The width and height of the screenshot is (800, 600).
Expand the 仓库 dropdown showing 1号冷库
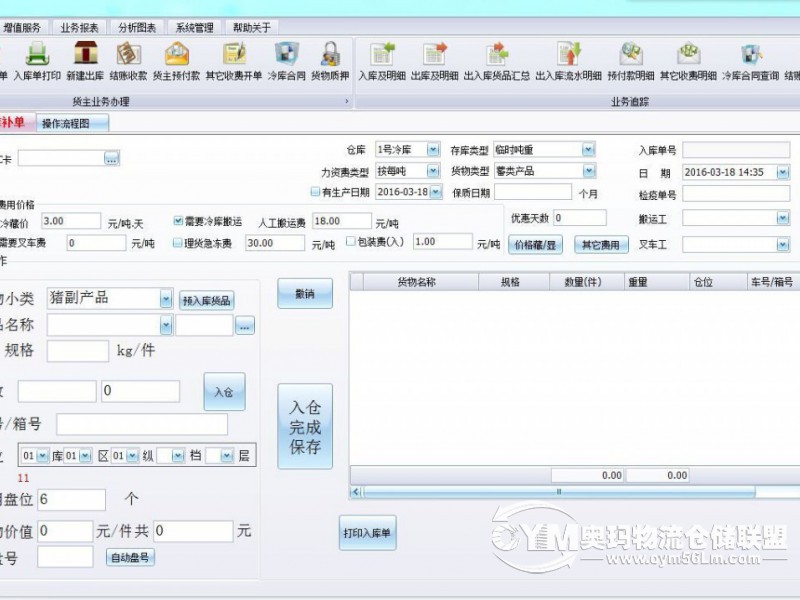click(433, 149)
